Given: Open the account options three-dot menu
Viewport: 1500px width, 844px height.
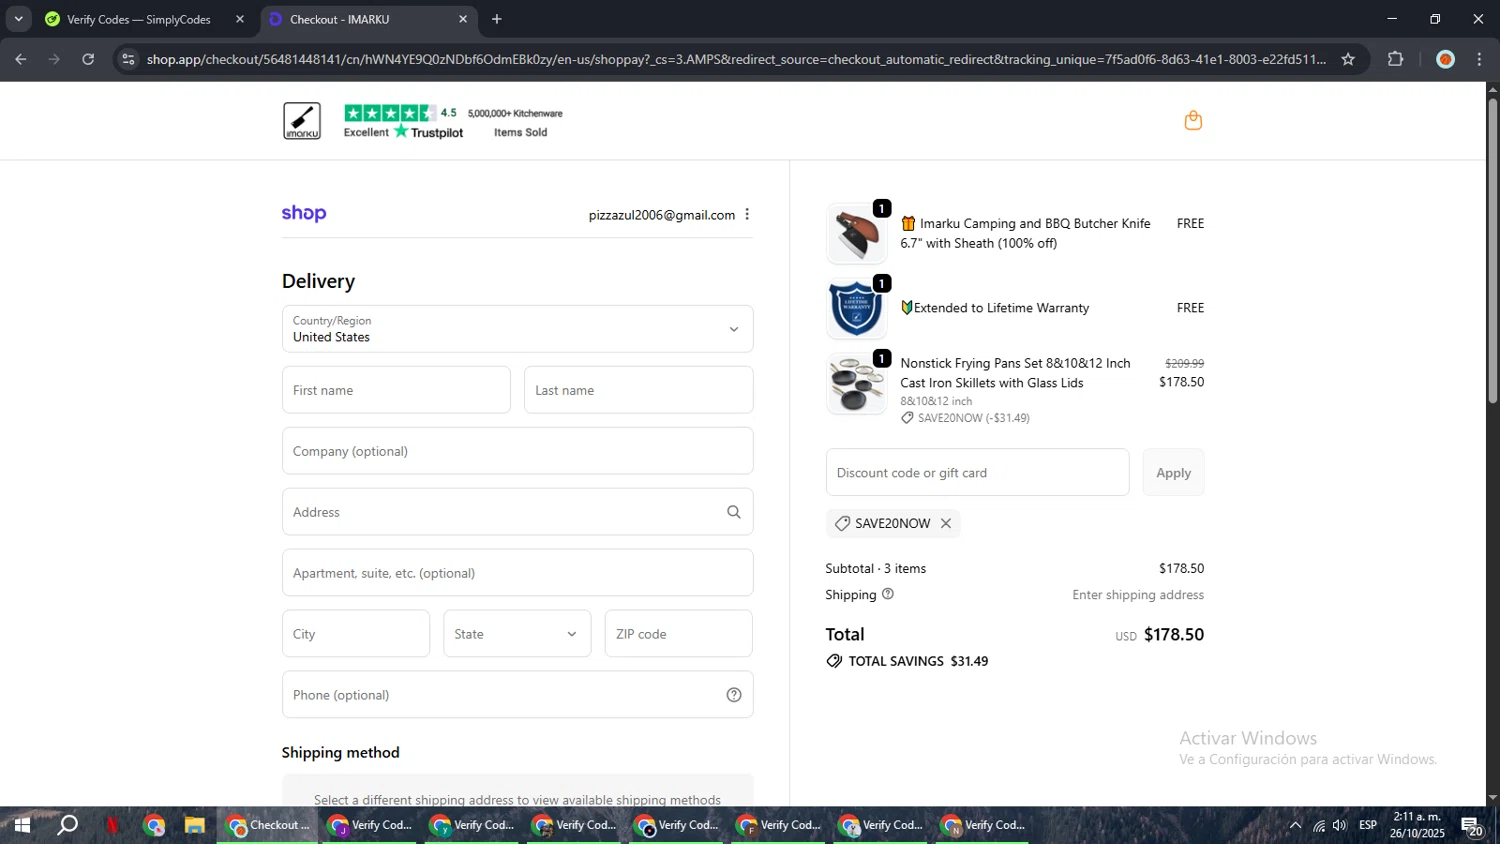Looking at the screenshot, I should pos(747,215).
